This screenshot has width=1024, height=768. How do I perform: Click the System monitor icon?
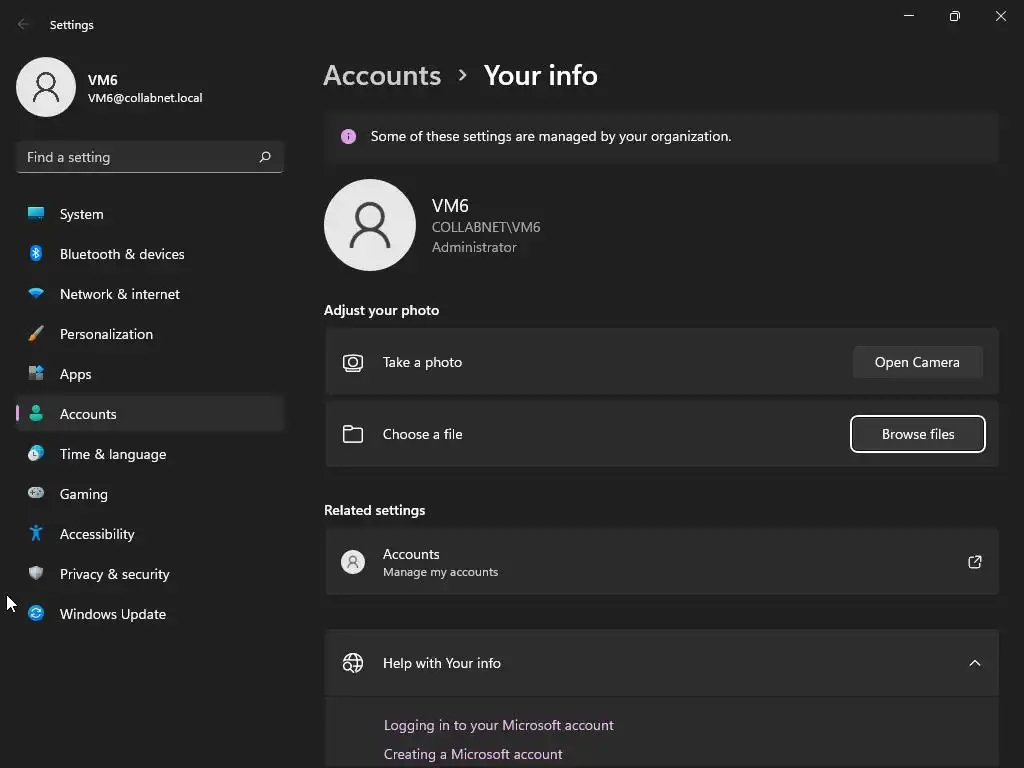point(36,214)
